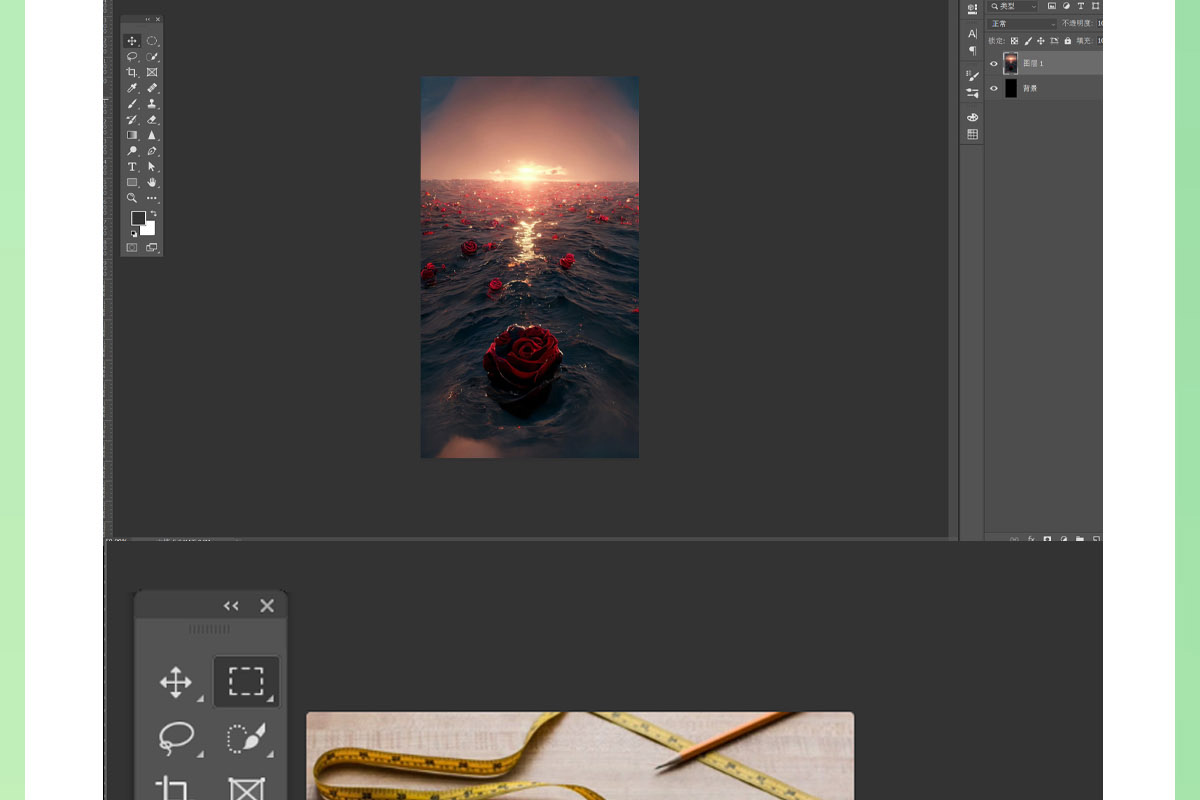Screen dimensions: 1200x800
Task: Activate the Hand tool
Action: 152,182
